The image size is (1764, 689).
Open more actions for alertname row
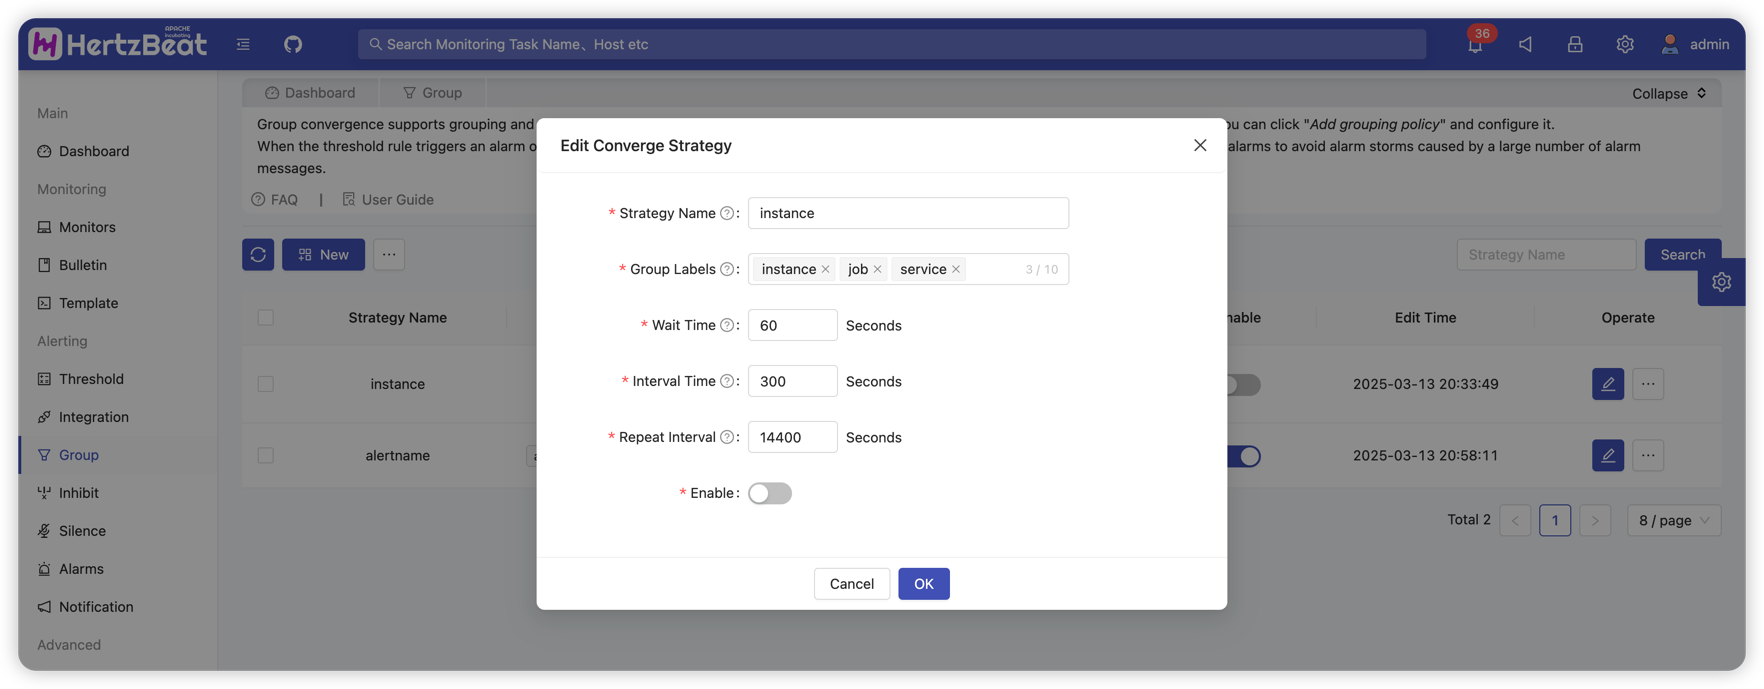1647,455
